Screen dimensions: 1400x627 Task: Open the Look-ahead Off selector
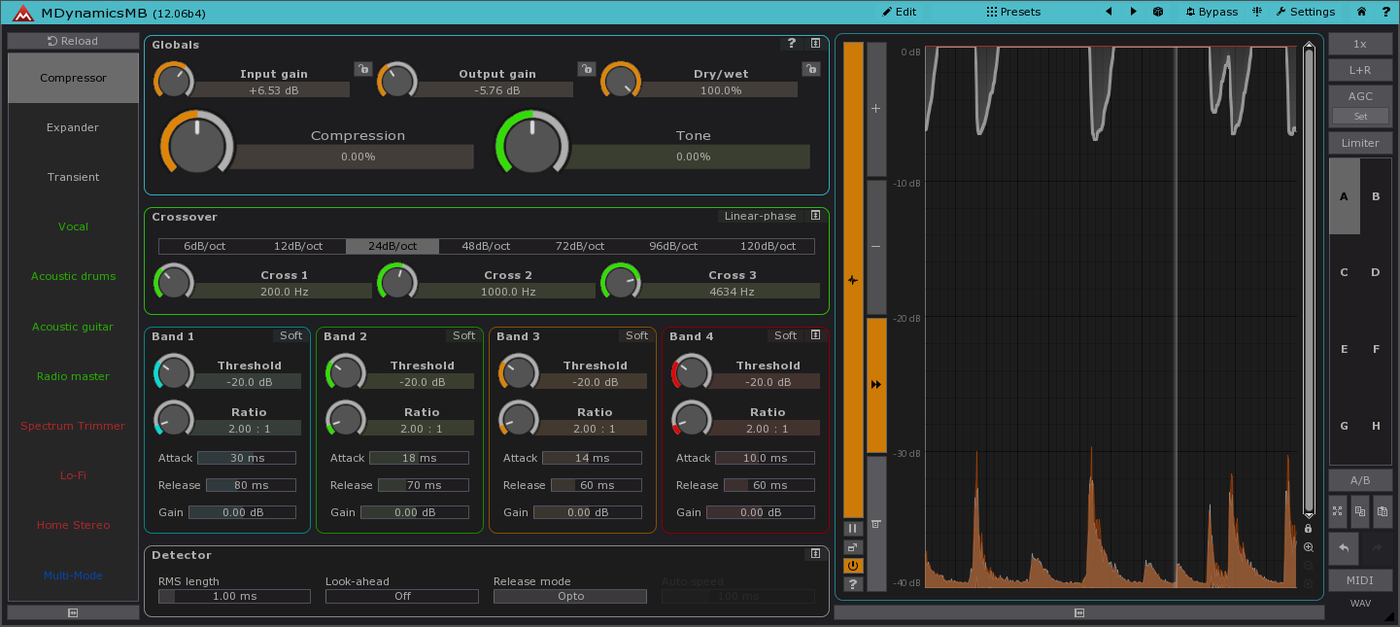coord(402,596)
